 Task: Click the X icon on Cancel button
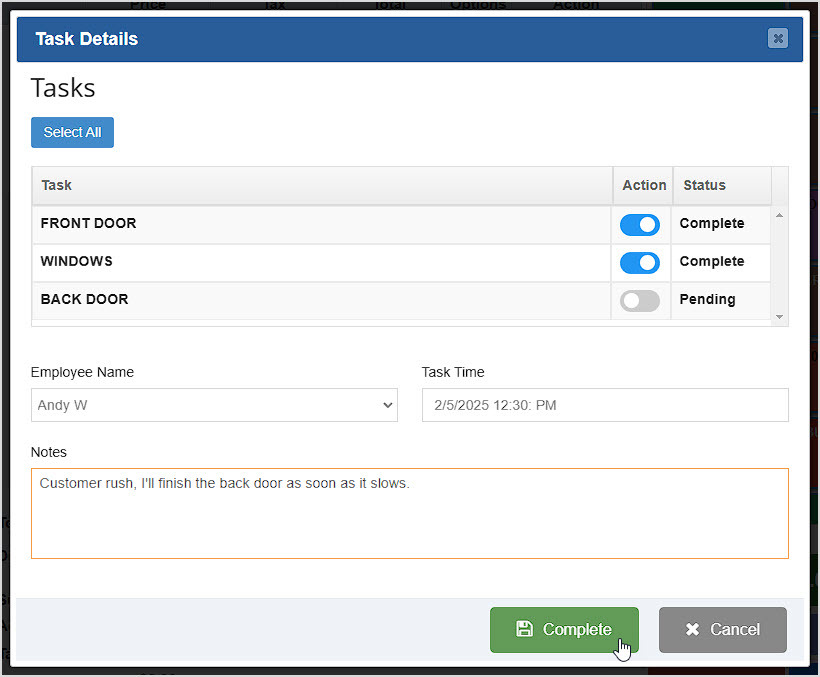692,630
